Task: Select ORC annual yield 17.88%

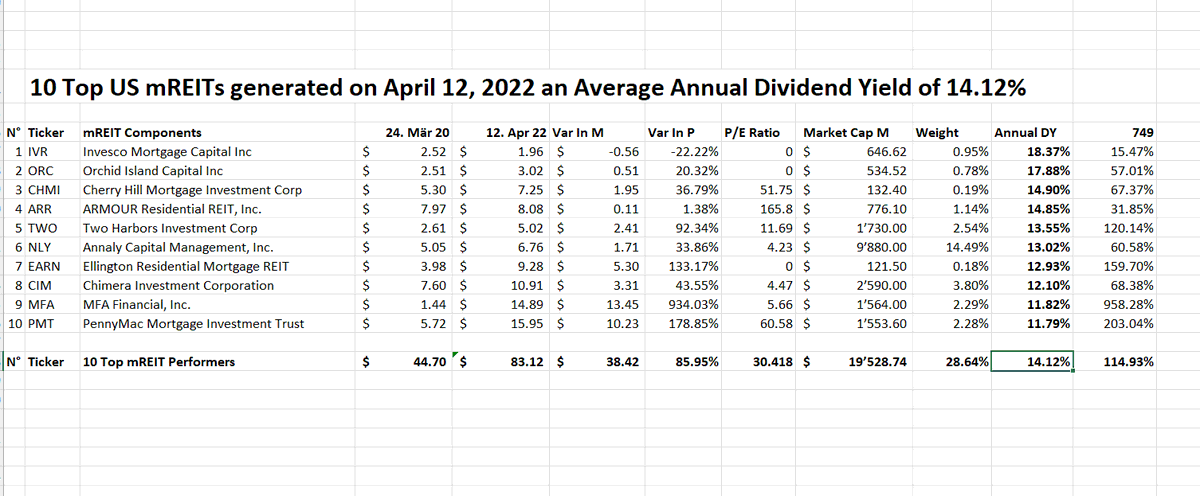Action: click(1048, 170)
